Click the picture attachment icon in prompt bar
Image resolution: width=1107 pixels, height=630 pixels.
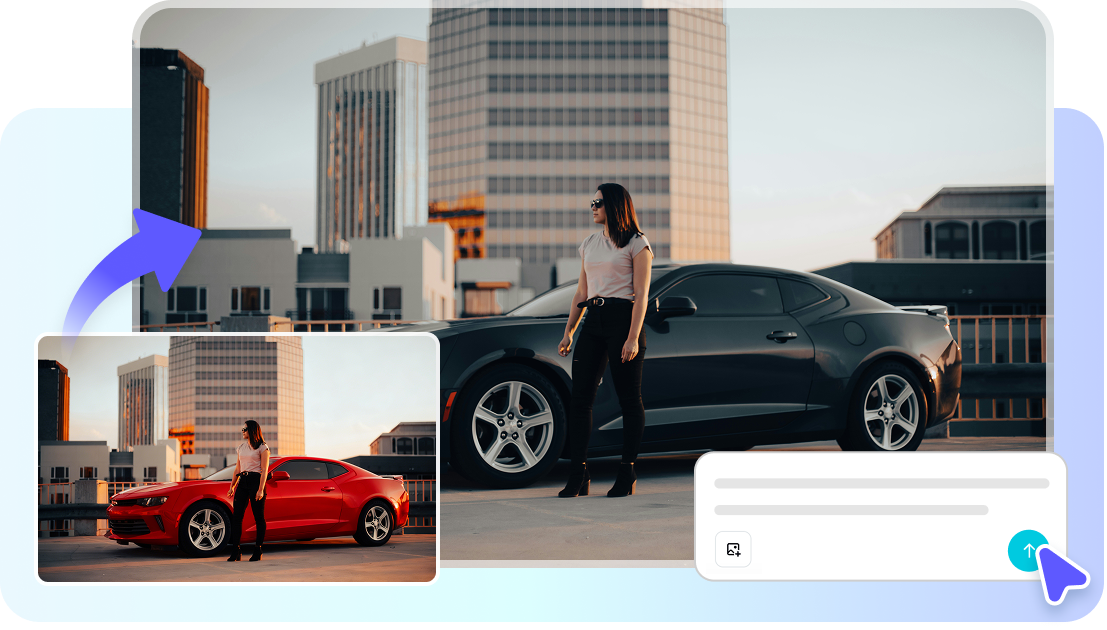point(733,549)
